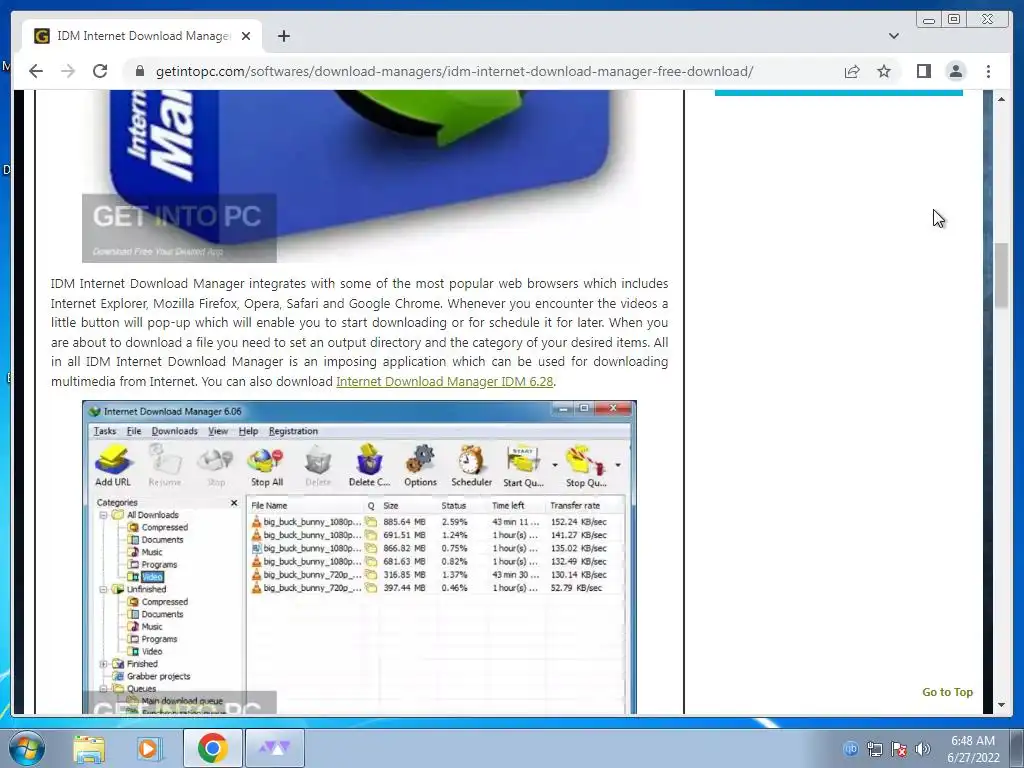
Task: Open Chrome's three-dot menu
Action: 988,71
